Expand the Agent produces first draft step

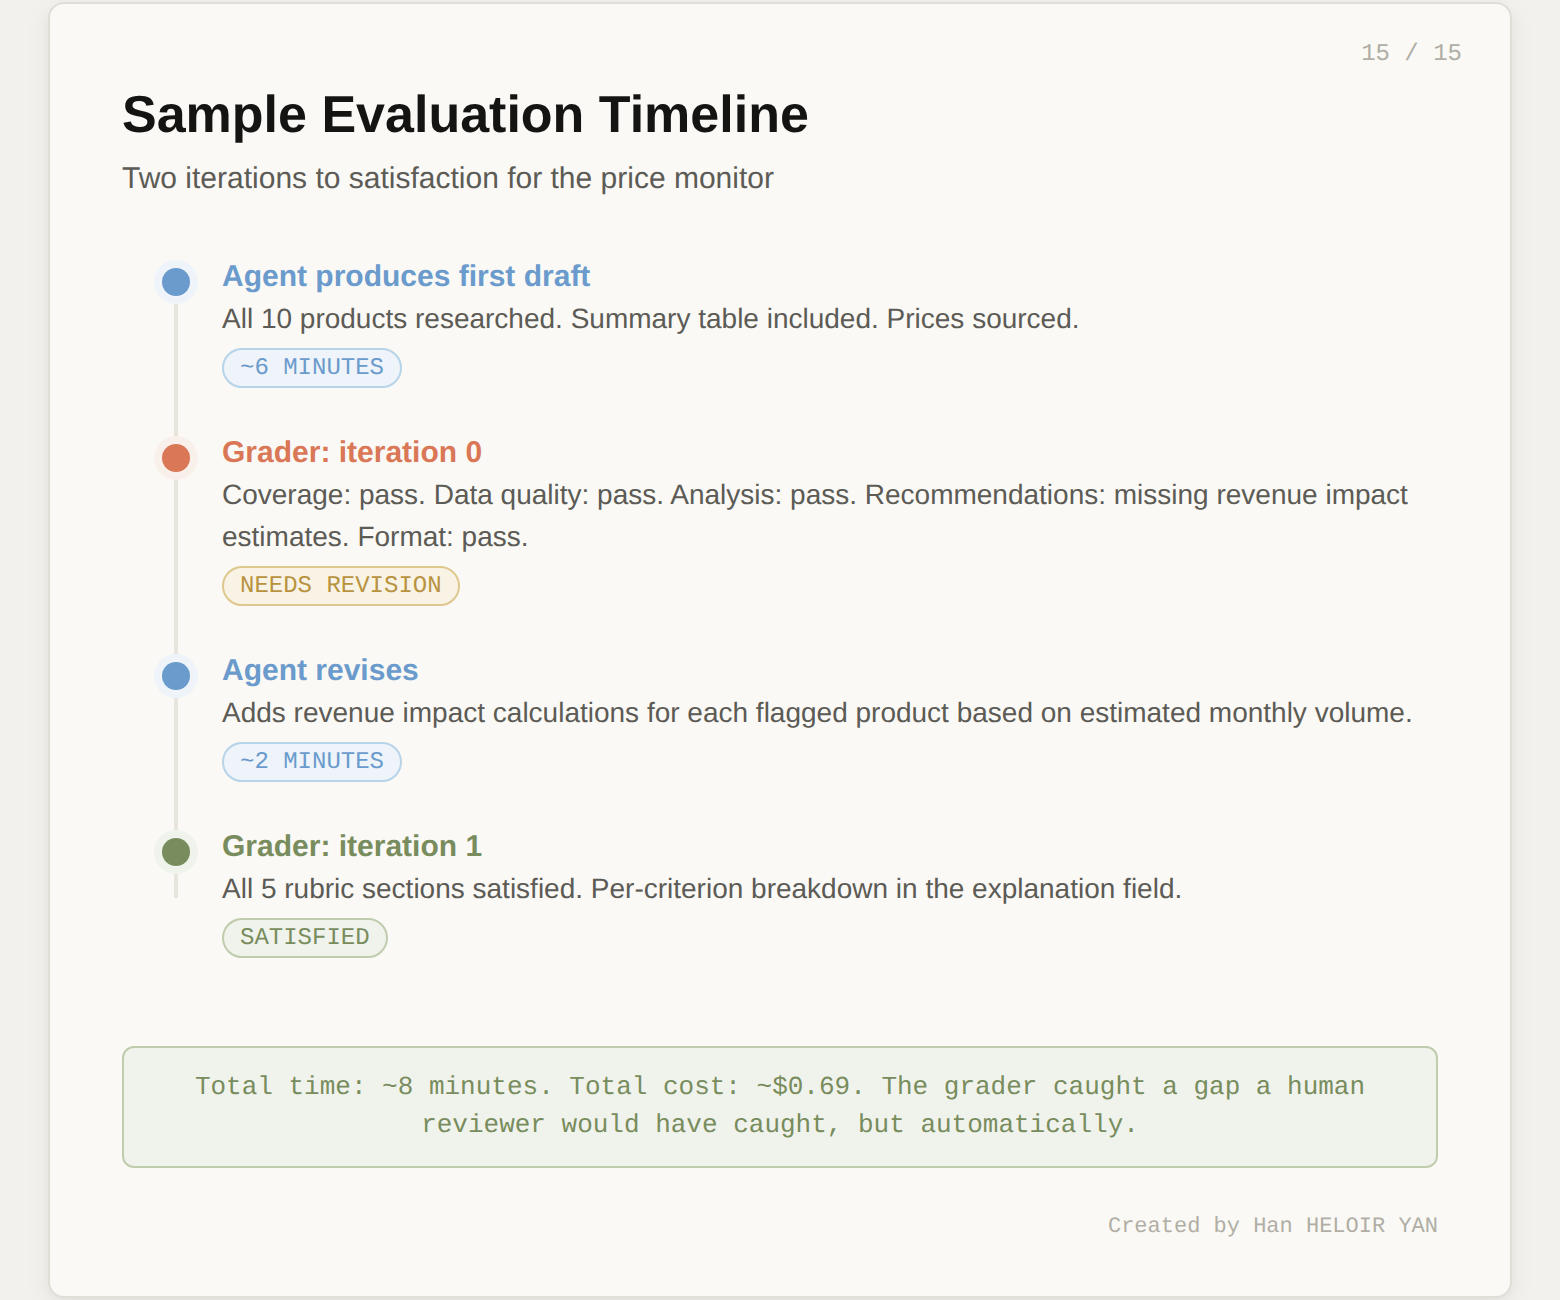click(x=406, y=276)
